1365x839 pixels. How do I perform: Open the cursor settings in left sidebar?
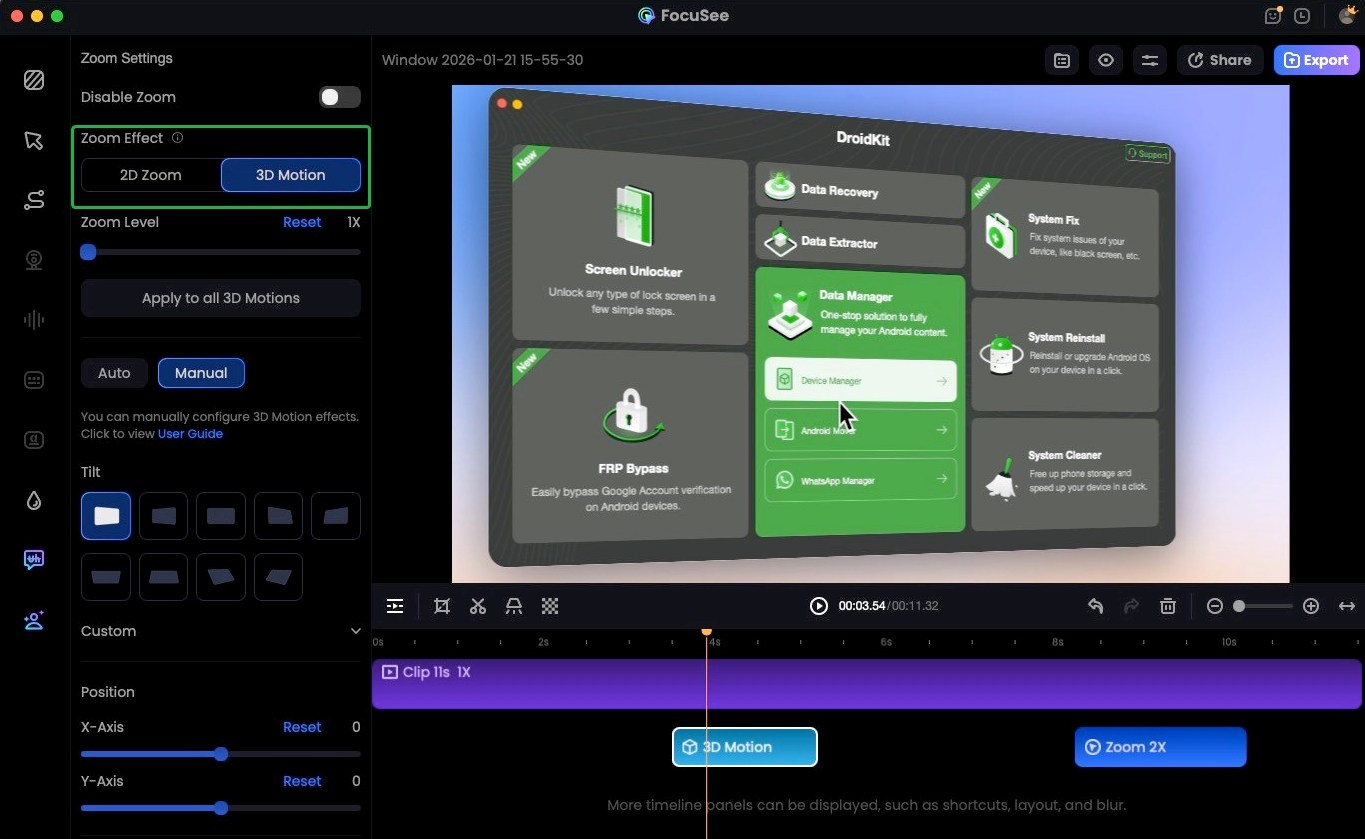point(34,140)
